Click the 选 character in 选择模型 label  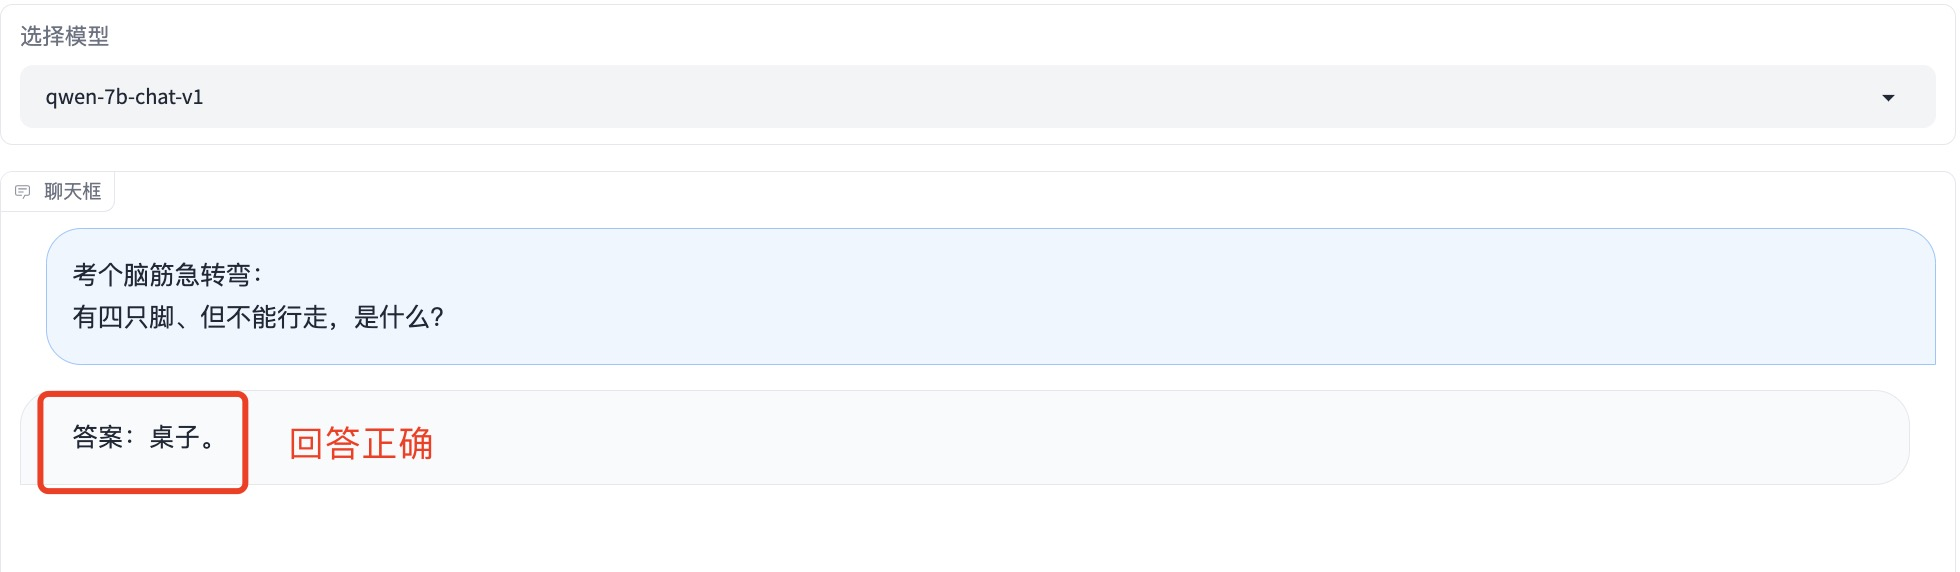(31, 36)
